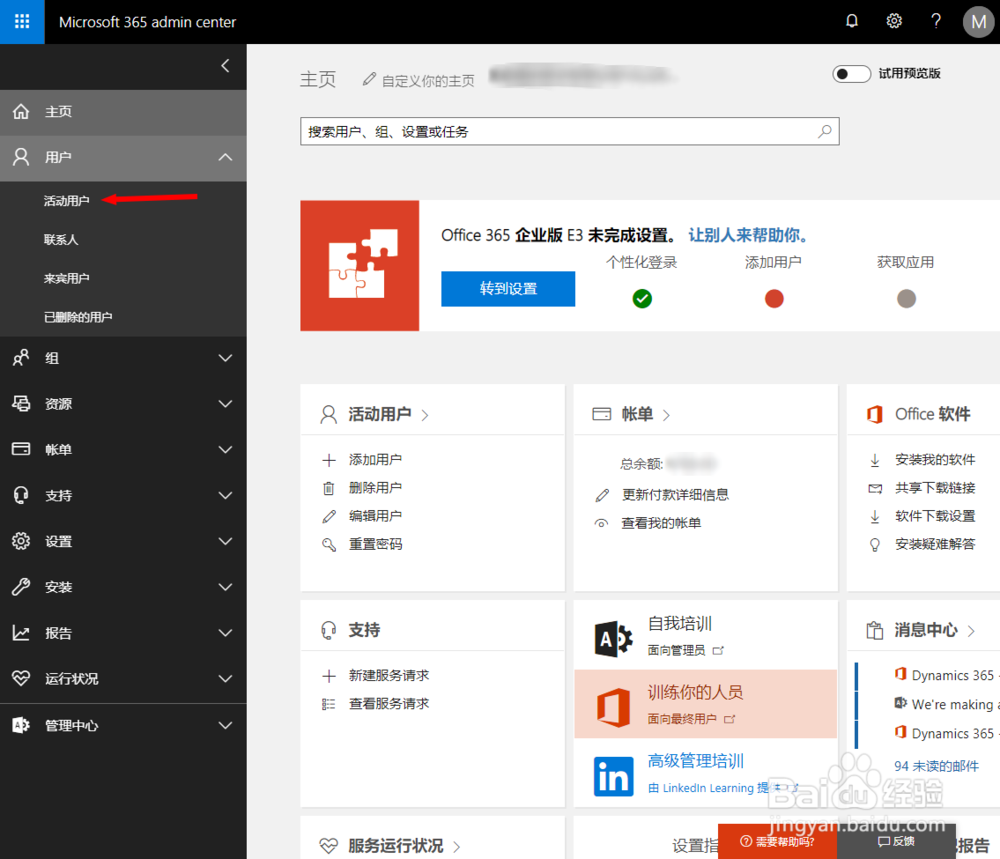Open 94 未读的邮件 link
Screen dimensions: 1000x859
[936, 766]
